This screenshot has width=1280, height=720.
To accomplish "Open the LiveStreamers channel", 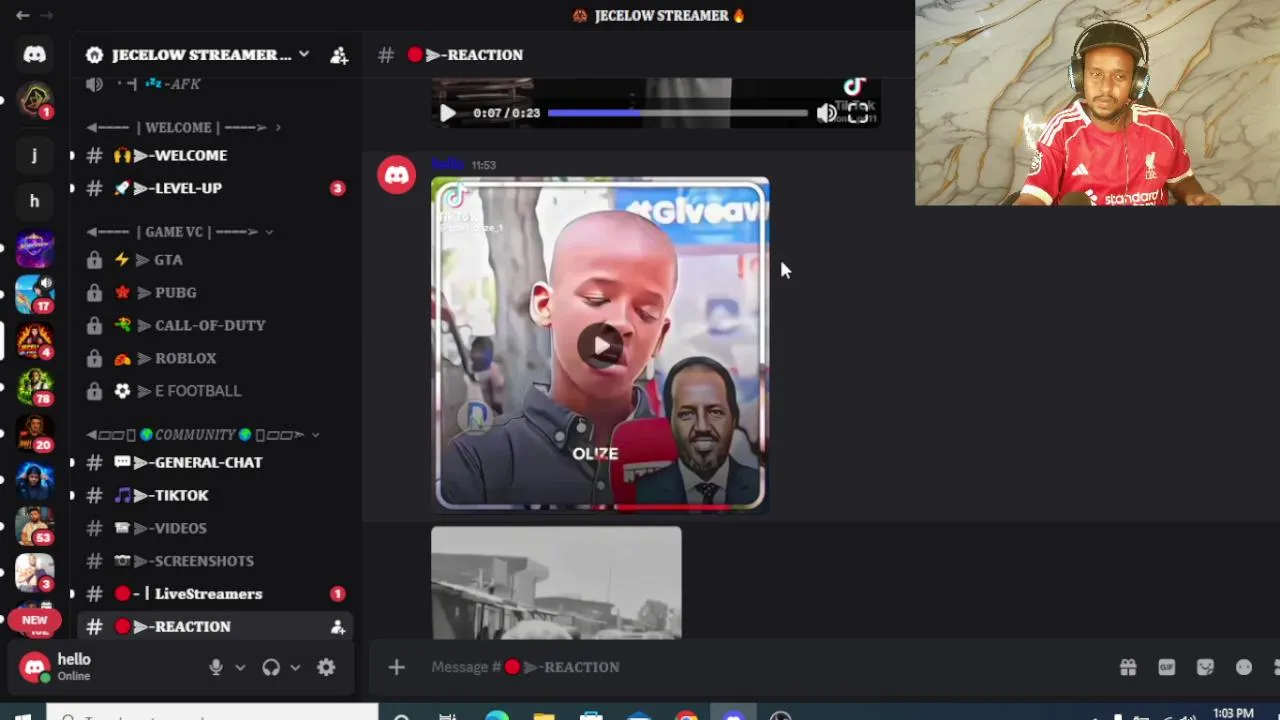I will [x=215, y=594].
